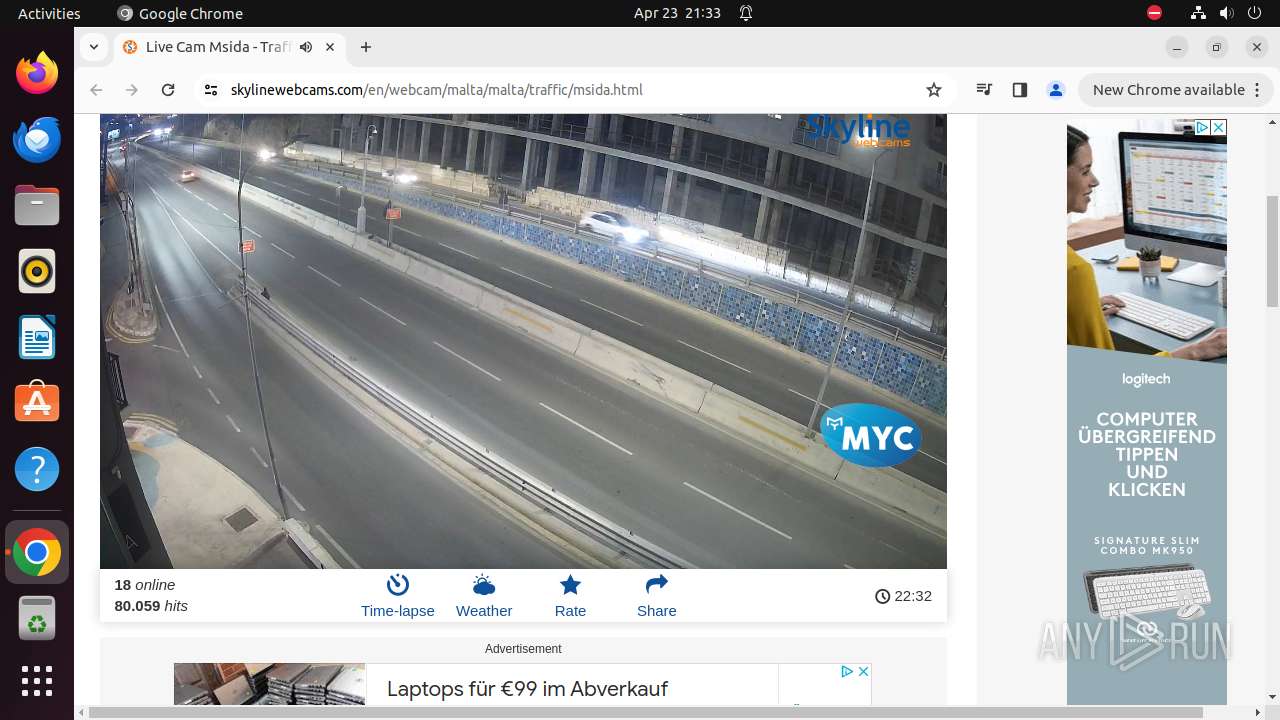Open AdChoices info on bottom laptop ad
Viewport: 1280px width, 720px height.
click(x=847, y=671)
